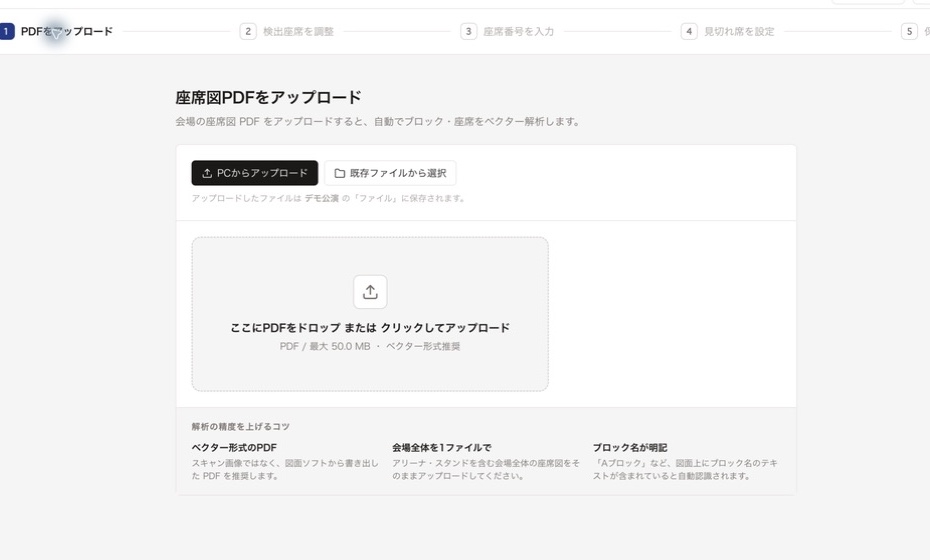Click the tip text アリーナ・スタンドを含む
This screenshot has height=560, width=930.
pyautogui.click(x=486, y=469)
